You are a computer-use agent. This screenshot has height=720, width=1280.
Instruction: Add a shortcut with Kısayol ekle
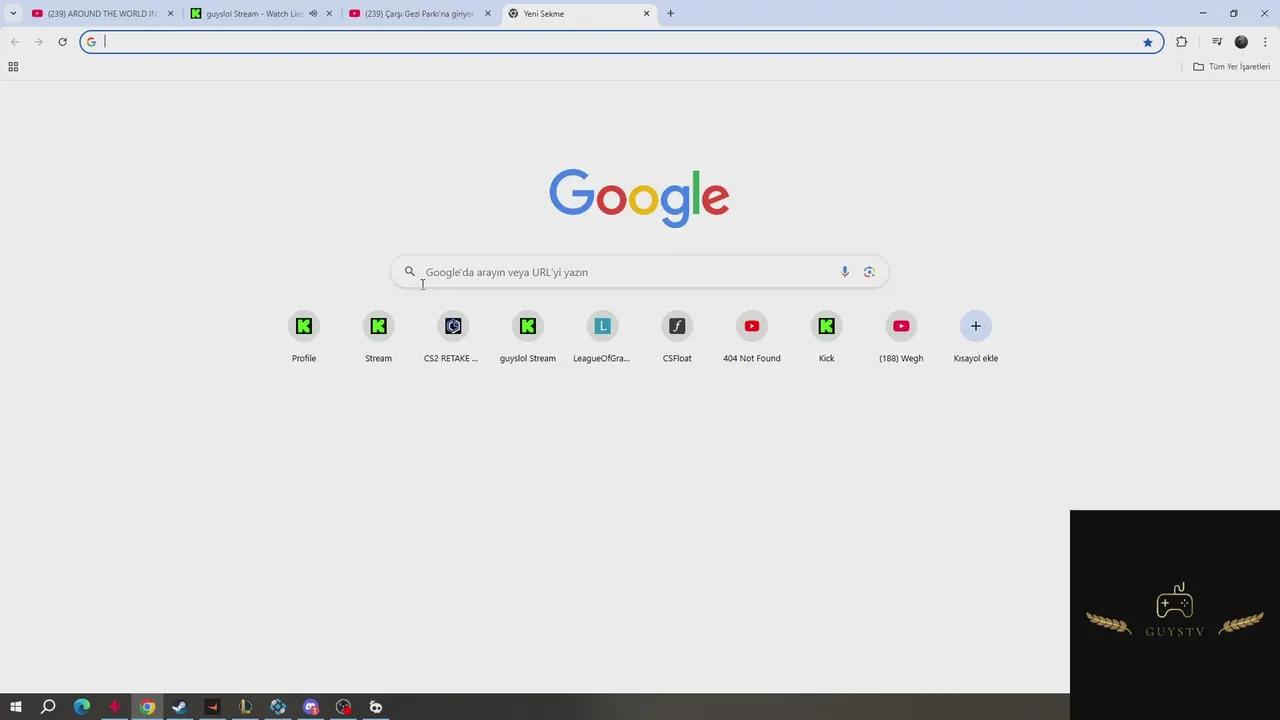coord(976,337)
